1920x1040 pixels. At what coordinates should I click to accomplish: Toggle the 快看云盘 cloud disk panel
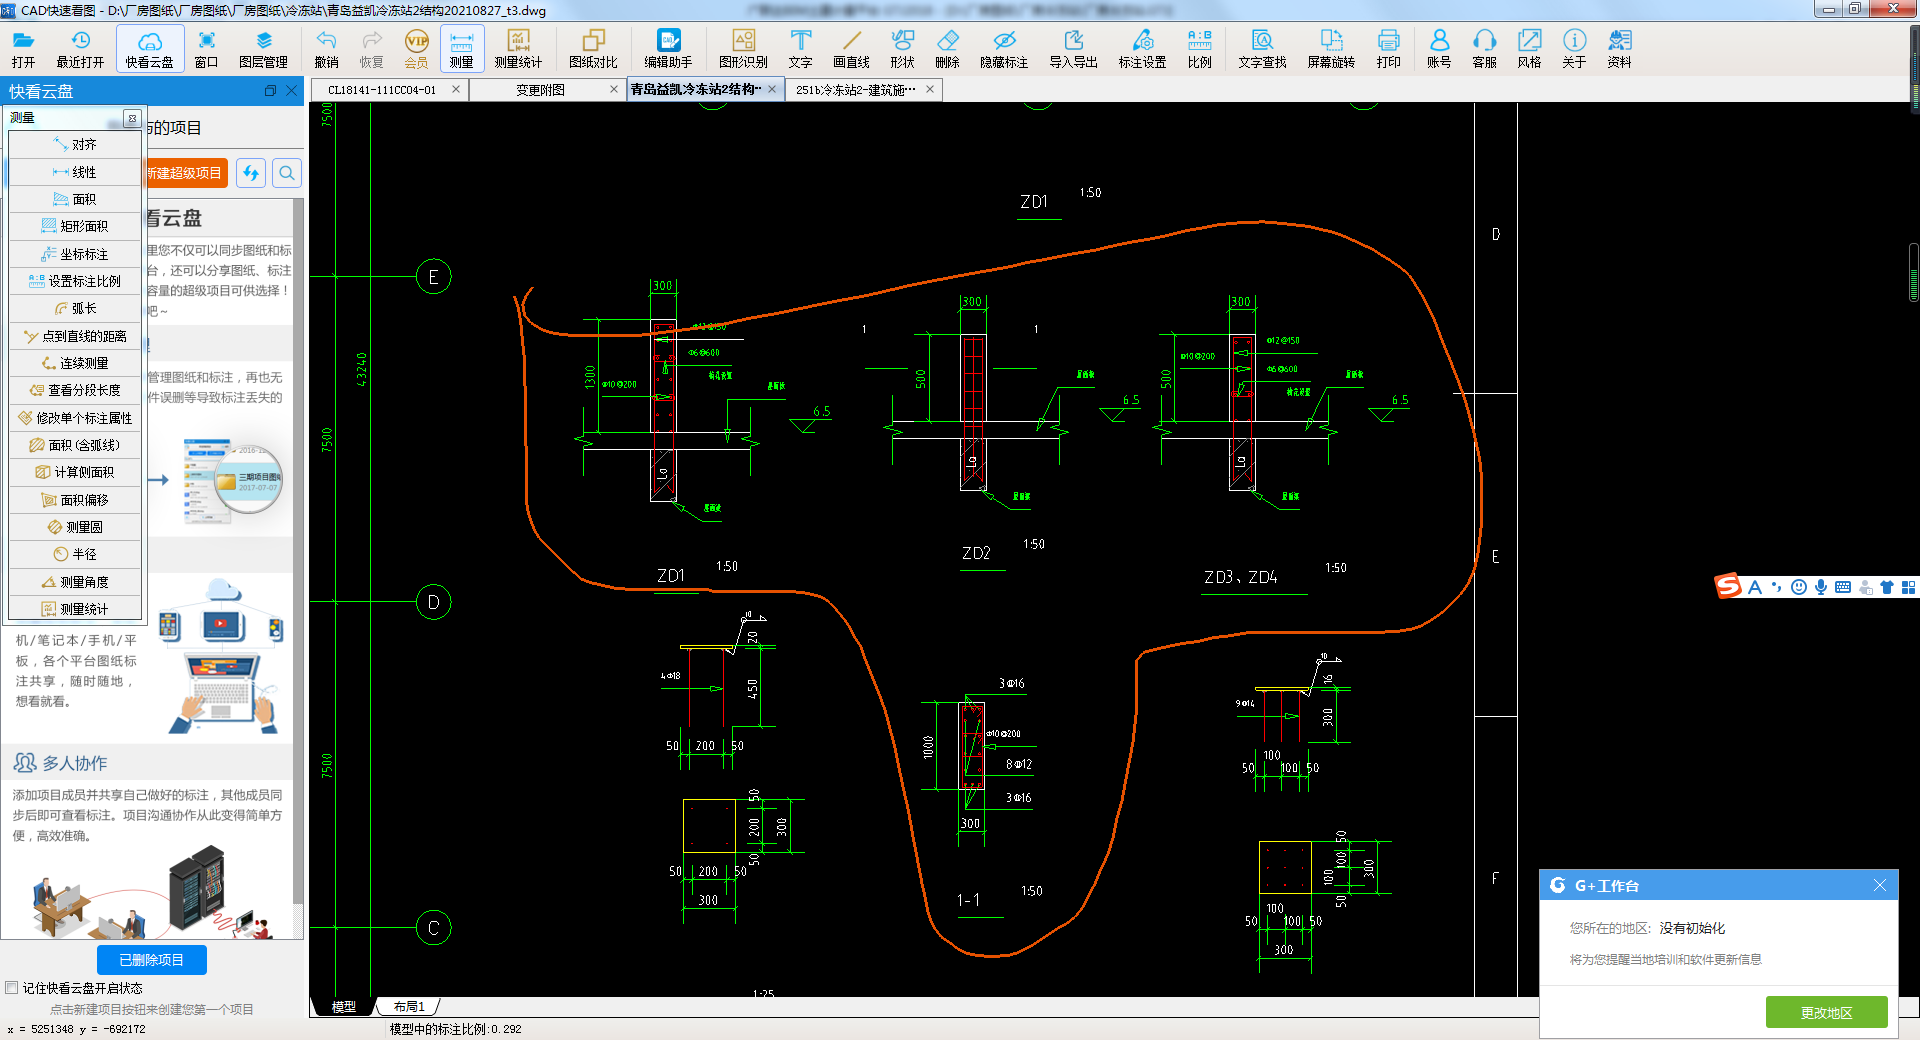pyautogui.click(x=150, y=48)
